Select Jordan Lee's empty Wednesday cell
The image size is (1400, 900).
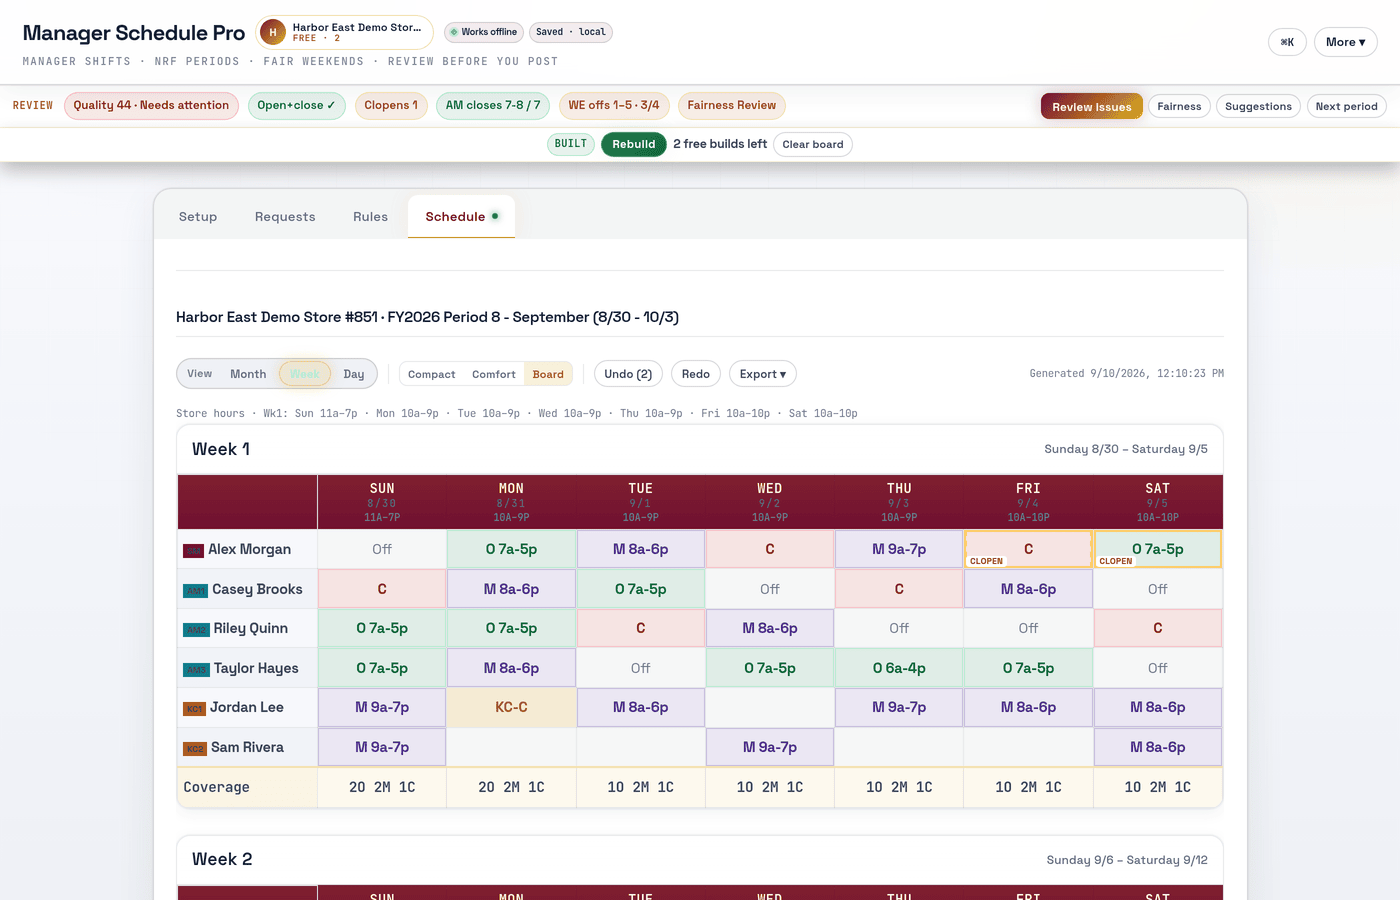click(770, 707)
